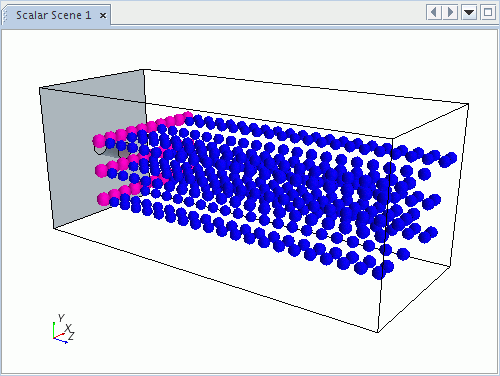Click the dotted grip beside Scalar Scene tab
The width and height of the screenshot is (500, 376).
[5, 16]
